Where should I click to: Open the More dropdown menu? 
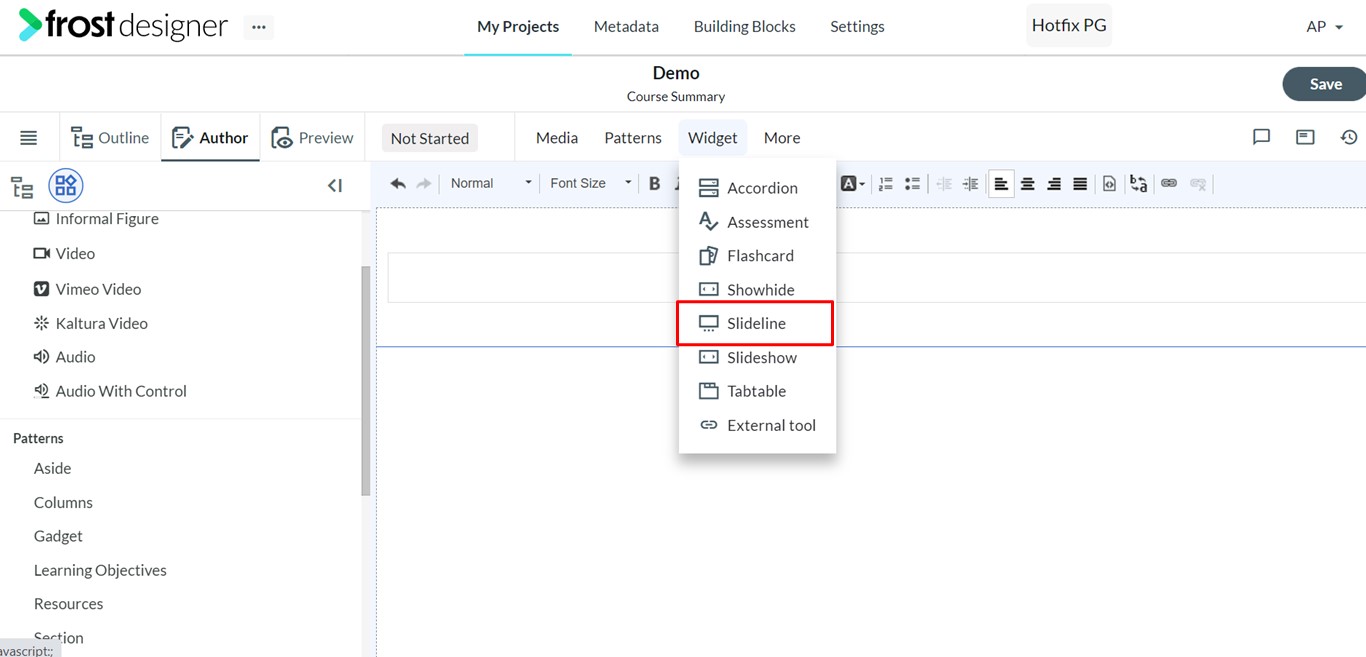click(782, 138)
